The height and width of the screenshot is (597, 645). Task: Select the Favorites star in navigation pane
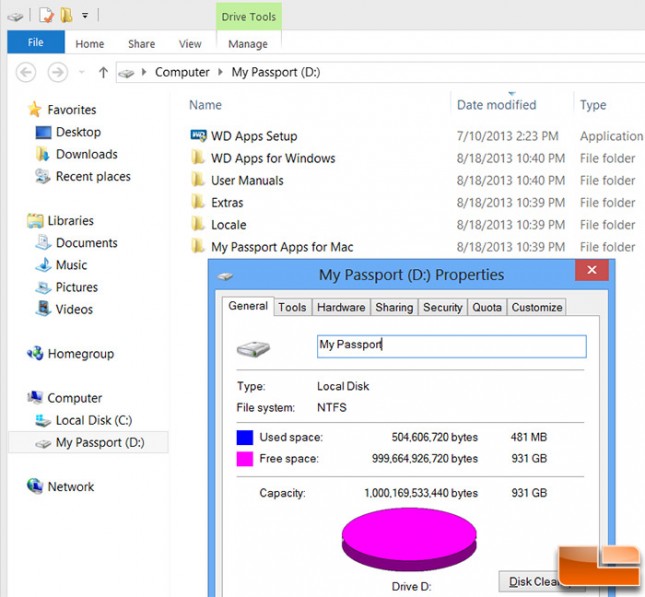(35, 109)
